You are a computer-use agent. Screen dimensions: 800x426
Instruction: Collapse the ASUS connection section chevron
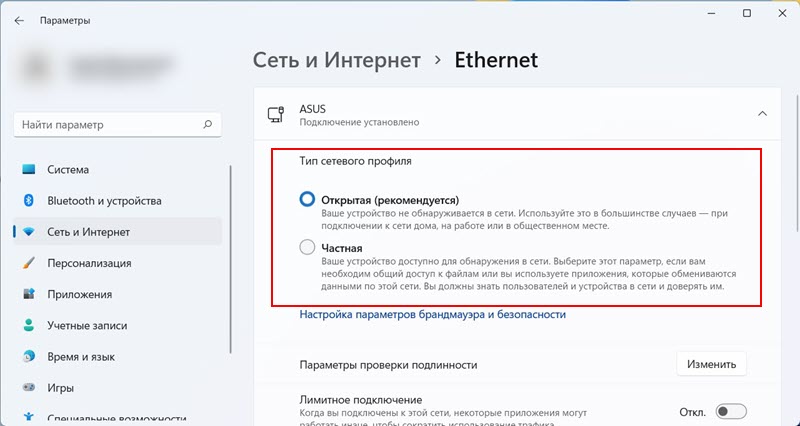point(762,114)
